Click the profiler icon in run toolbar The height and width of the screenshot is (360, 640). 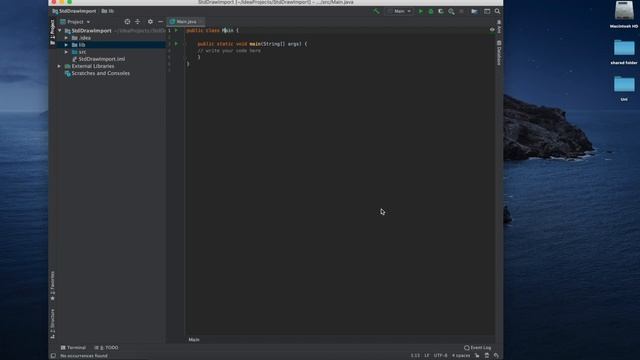click(451, 11)
